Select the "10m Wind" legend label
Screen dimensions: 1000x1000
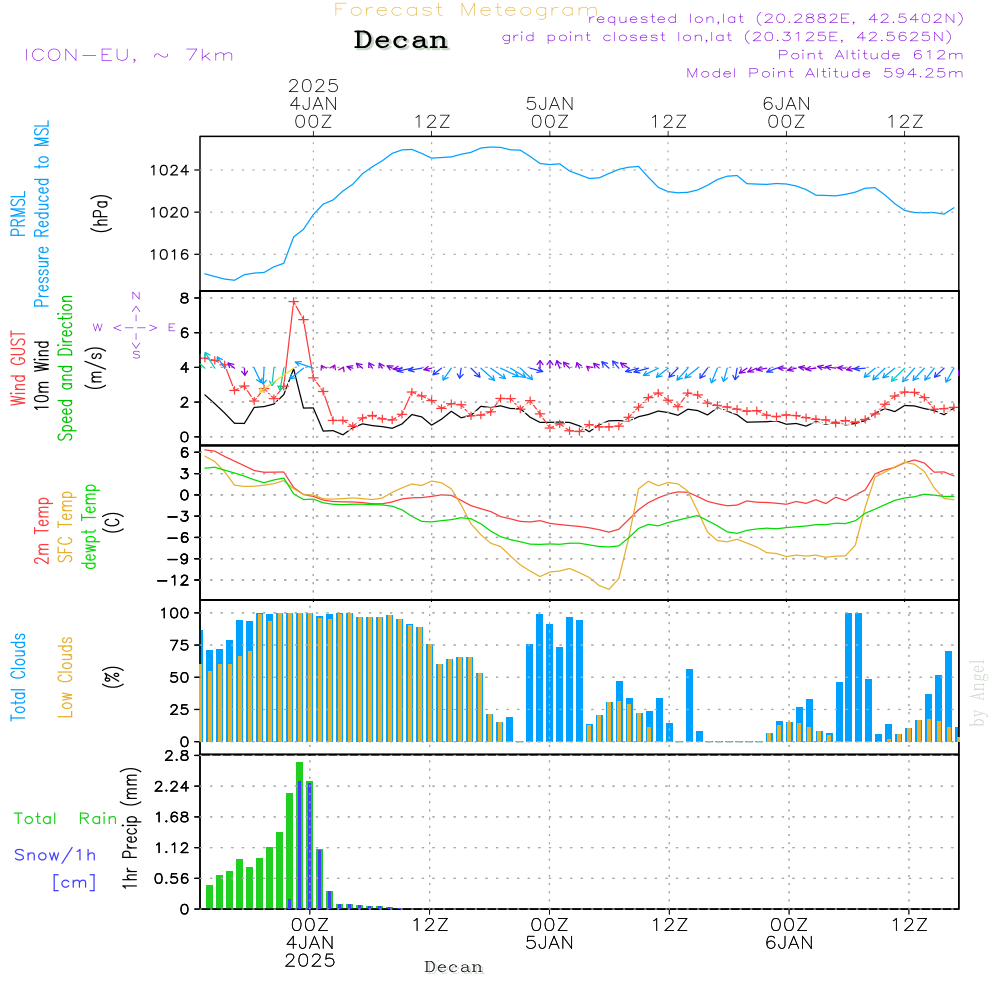point(41,375)
